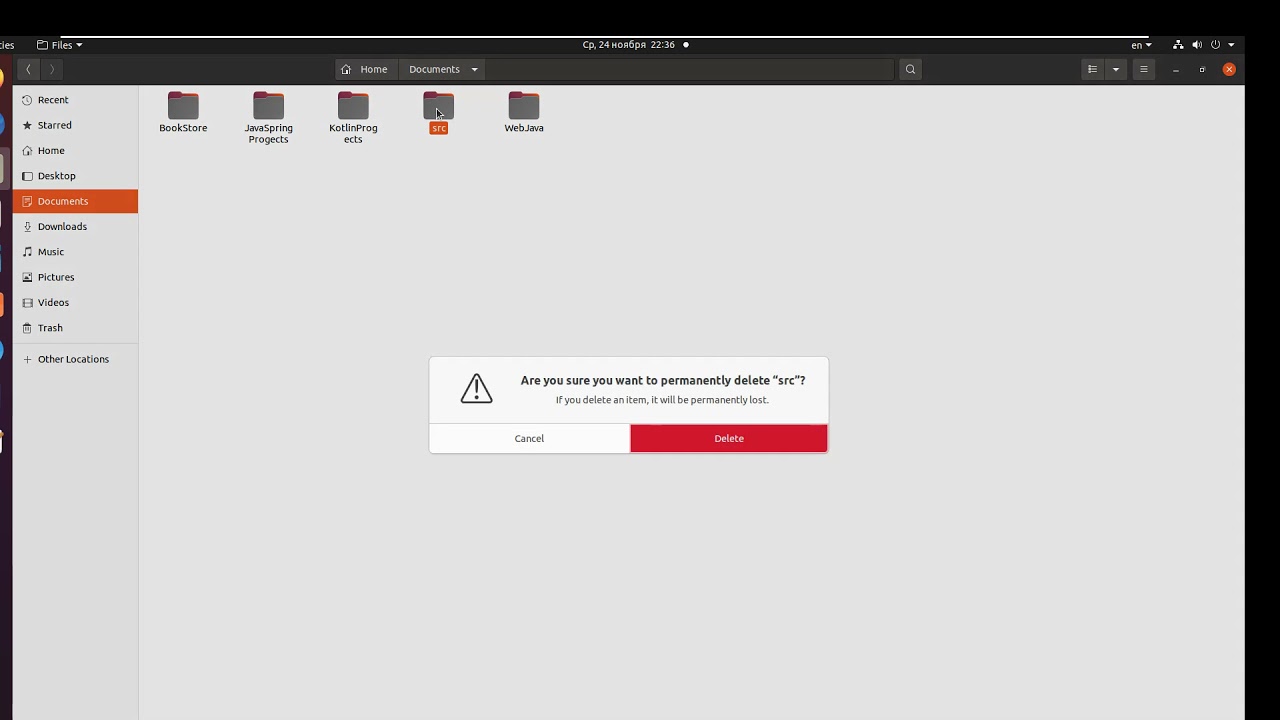The width and height of the screenshot is (1280, 720).
Task: Confirm deletion with the red Delete button
Action: click(729, 438)
